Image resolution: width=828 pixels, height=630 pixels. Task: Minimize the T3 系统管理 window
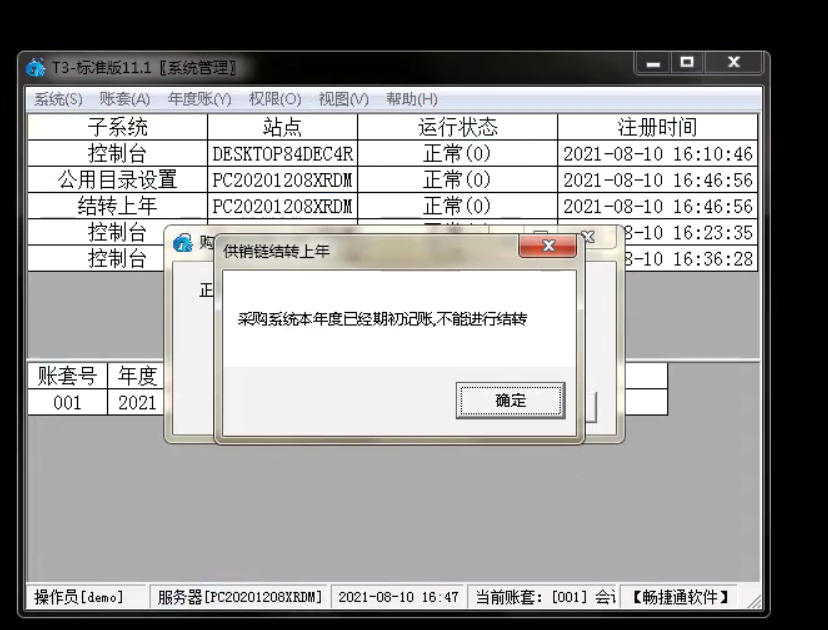(653, 63)
